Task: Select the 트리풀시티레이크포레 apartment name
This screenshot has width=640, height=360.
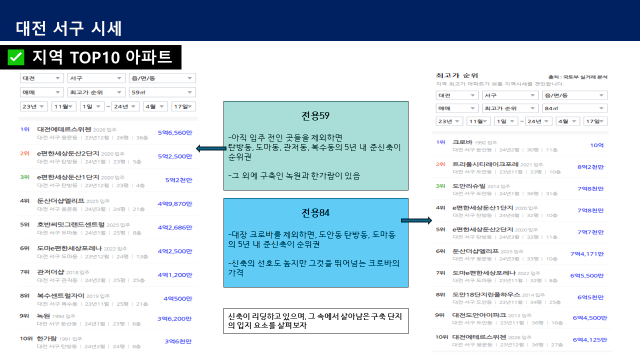Action: (485, 164)
